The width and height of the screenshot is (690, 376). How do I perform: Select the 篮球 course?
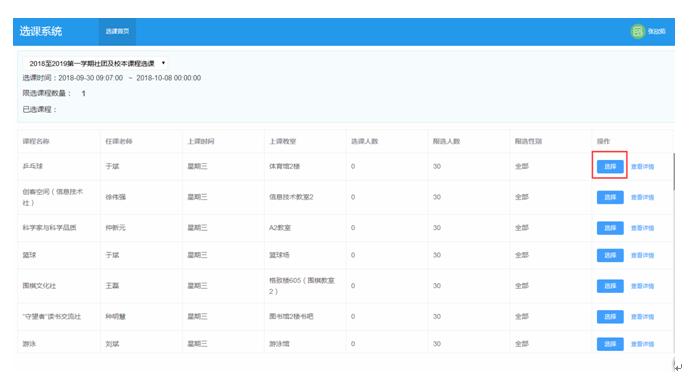610,255
